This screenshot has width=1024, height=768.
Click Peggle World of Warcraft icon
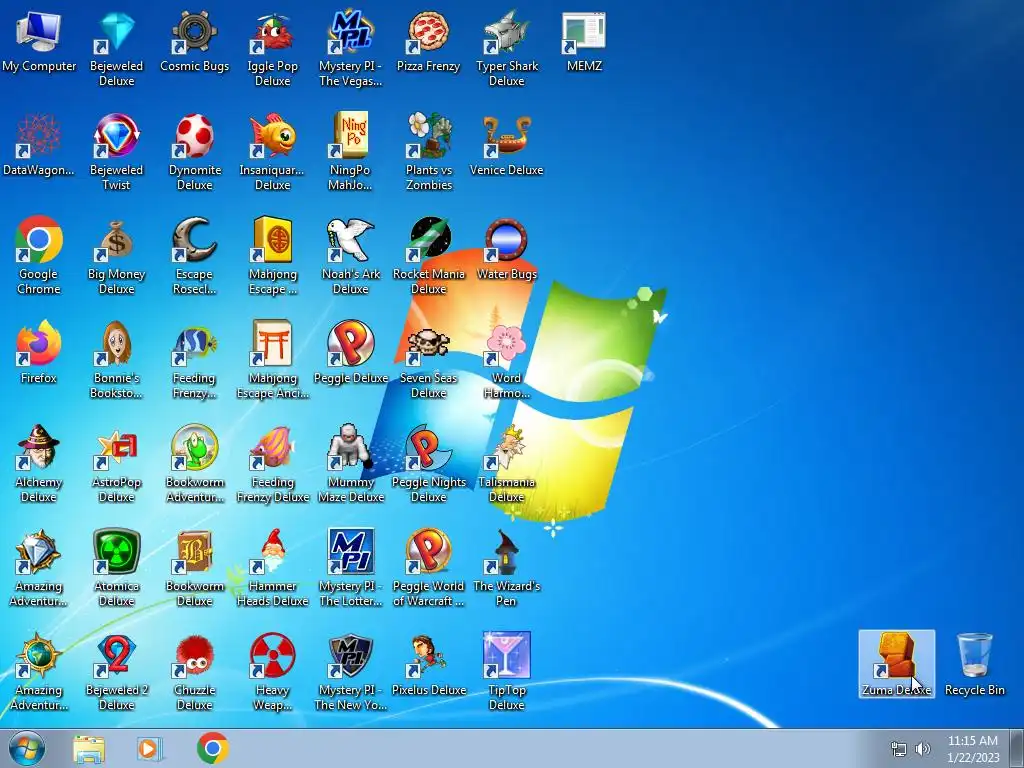tap(428, 552)
